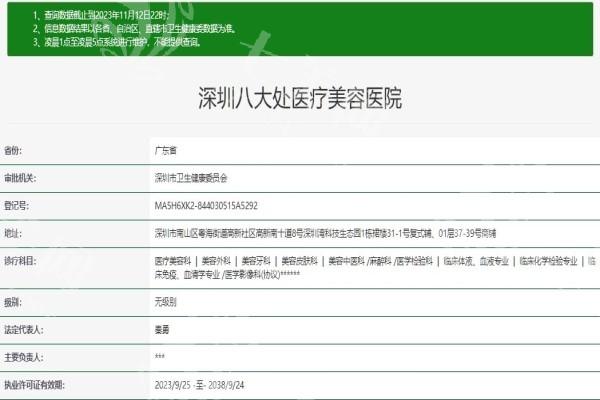Click notice line 3 about 凌晨 system maintenance

point(117,42)
